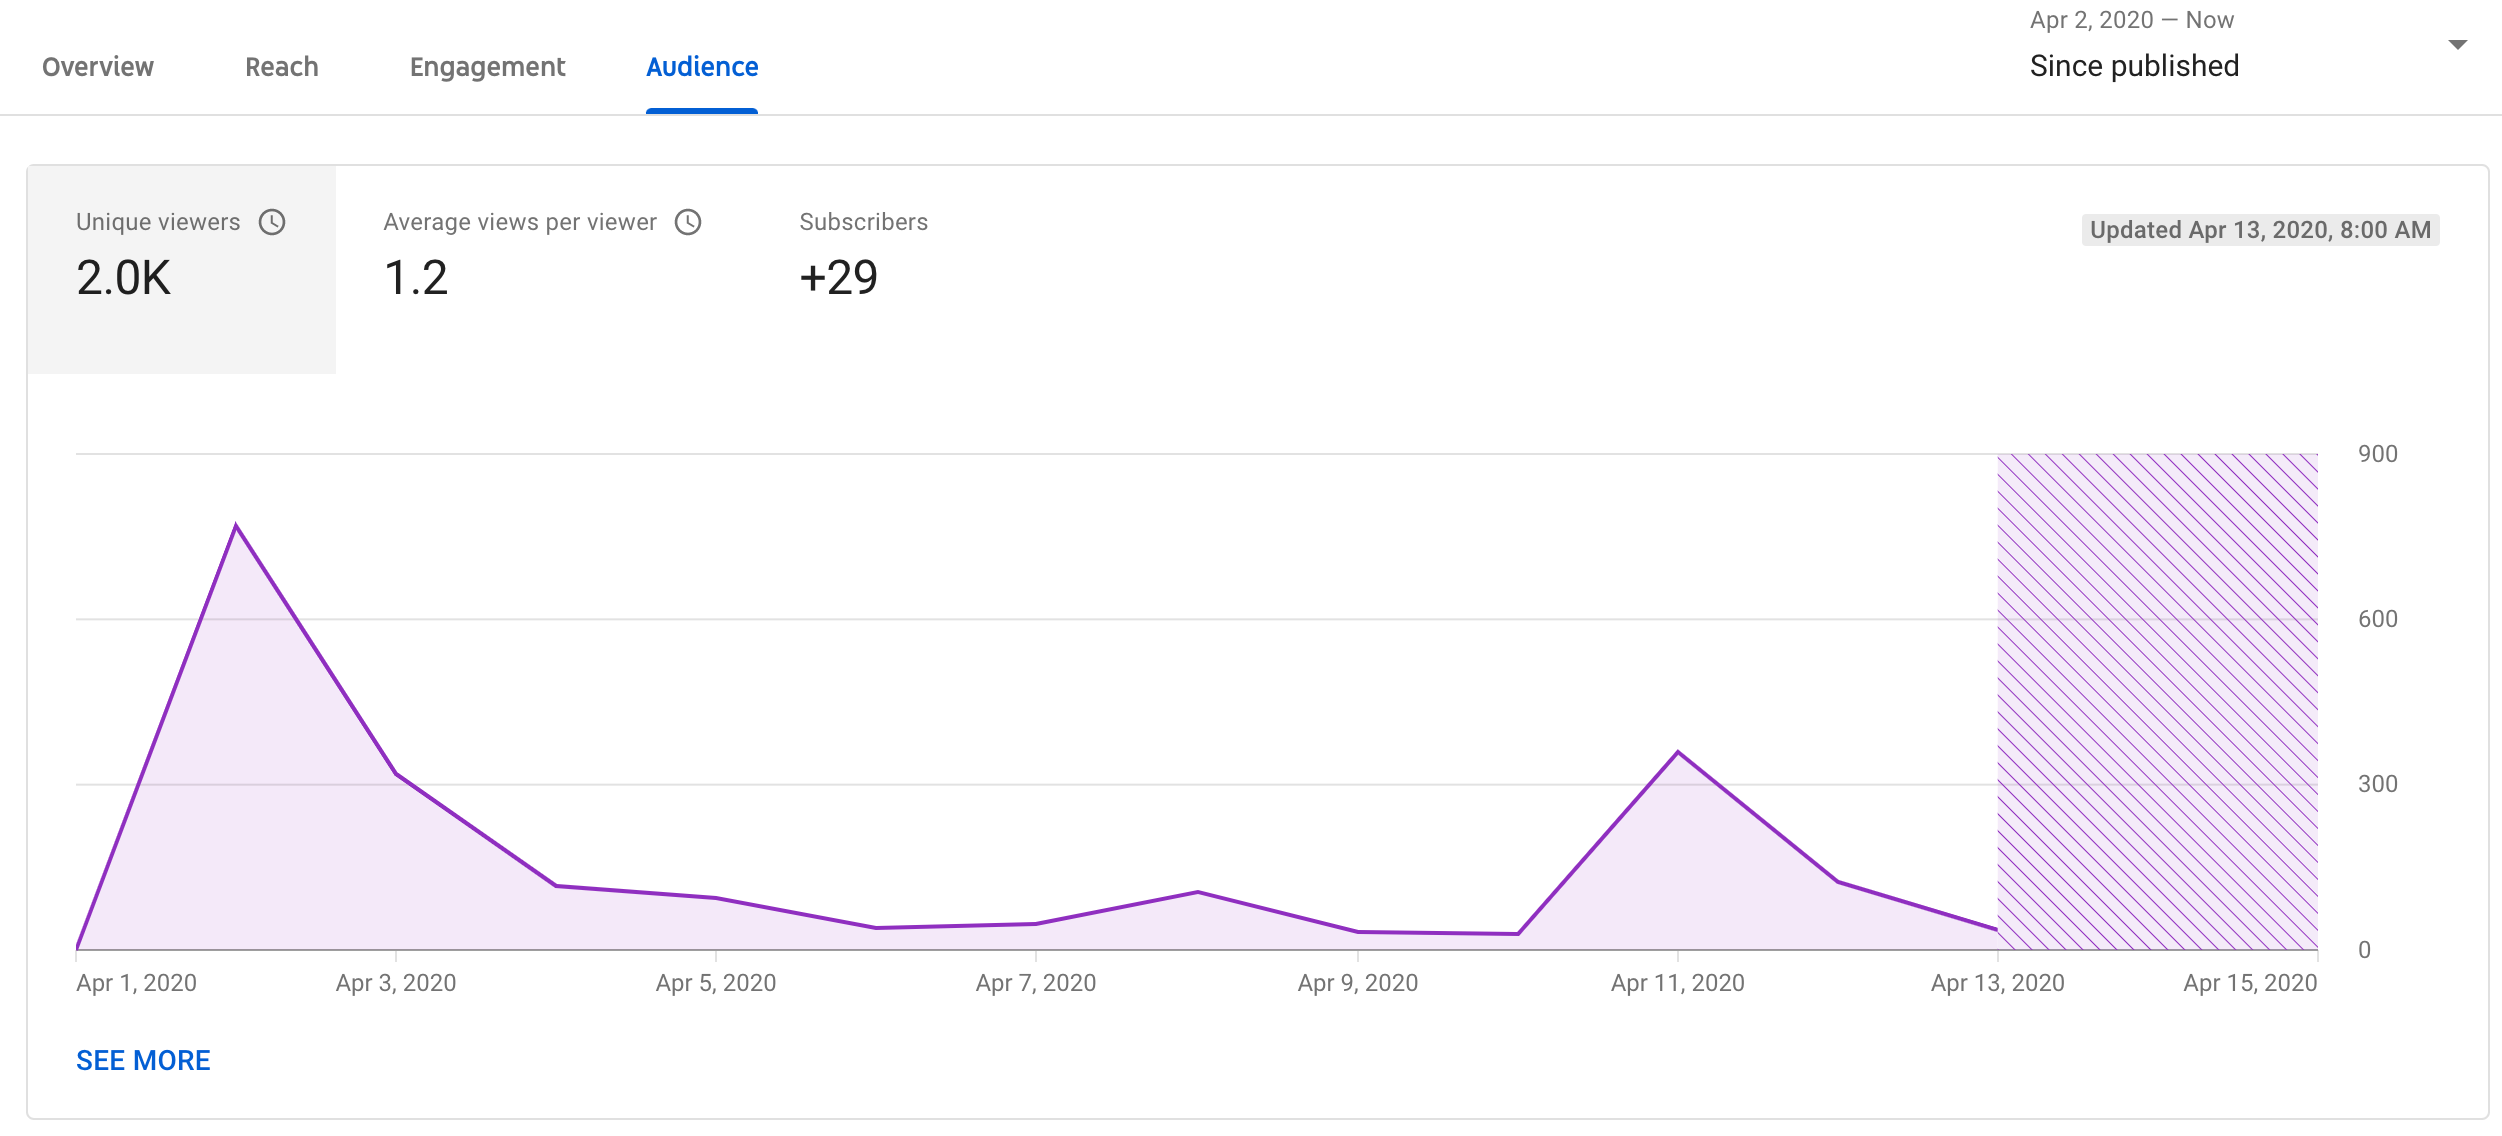Expand the 'Since published' date selector

coord(2134,66)
